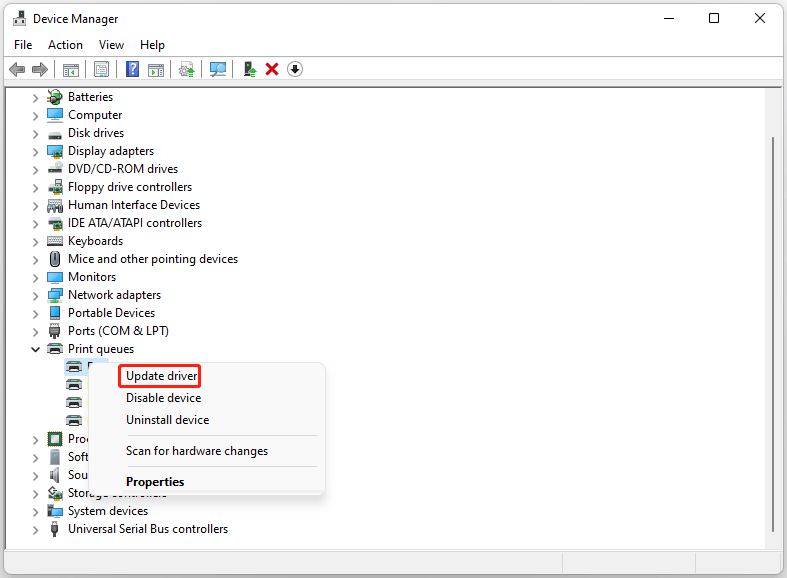This screenshot has width=787, height=578.
Task: Open the Help menu
Action: 152,45
